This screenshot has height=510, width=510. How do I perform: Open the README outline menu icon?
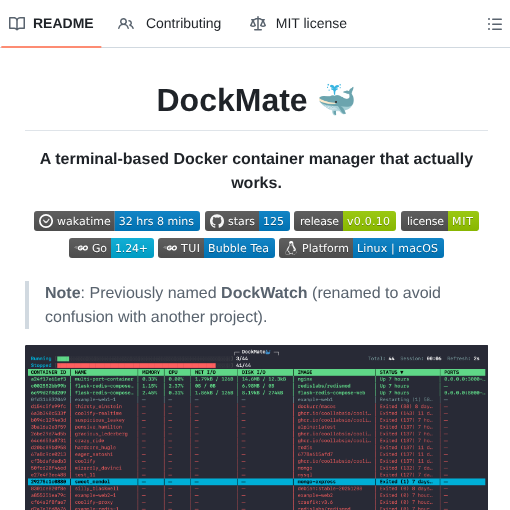495,24
